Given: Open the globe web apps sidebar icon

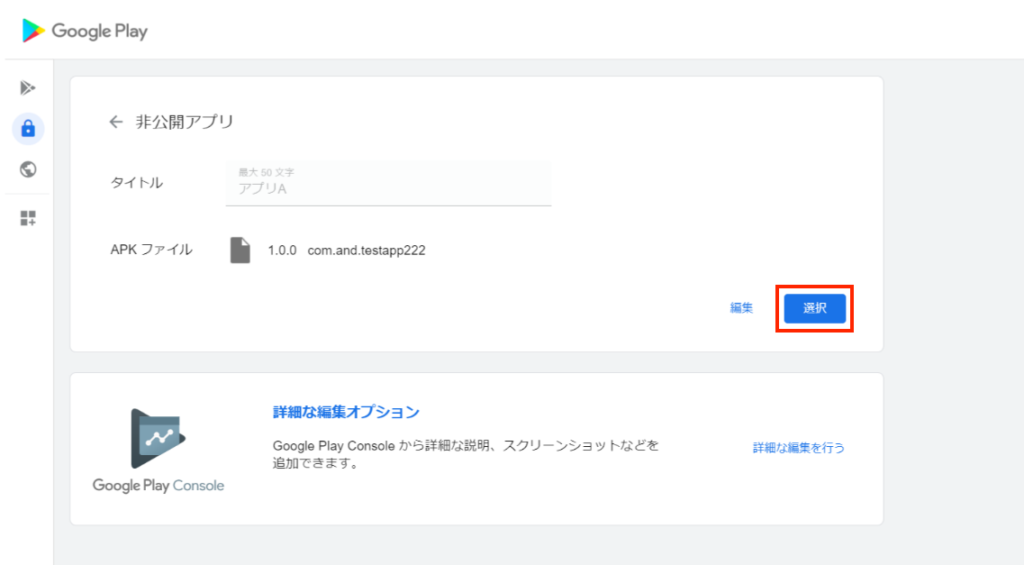Looking at the screenshot, I should (x=28, y=169).
